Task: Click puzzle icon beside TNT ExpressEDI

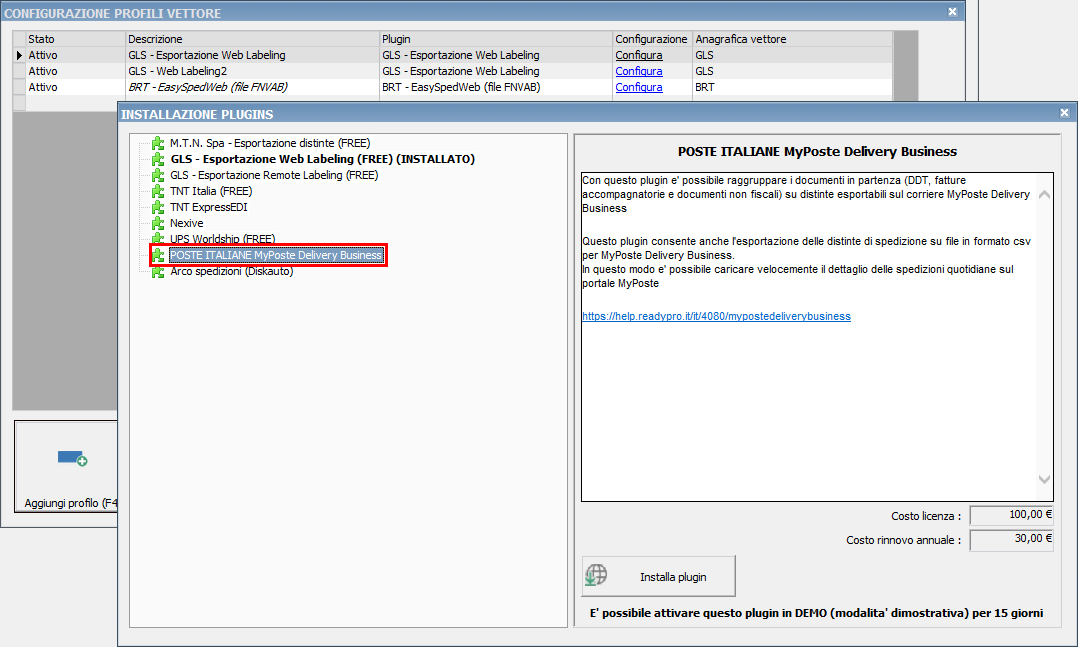Action: click(158, 207)
